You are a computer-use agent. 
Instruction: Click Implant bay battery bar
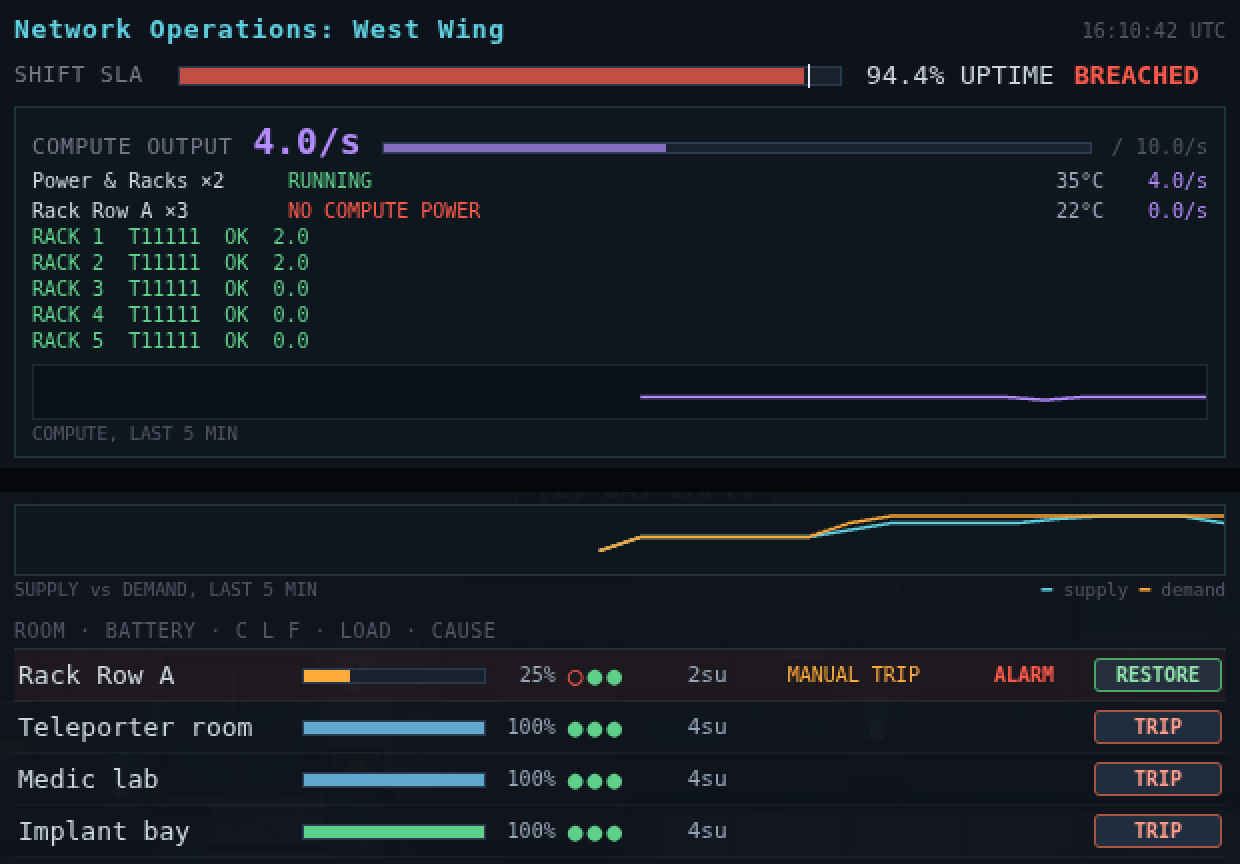(394, 832)
